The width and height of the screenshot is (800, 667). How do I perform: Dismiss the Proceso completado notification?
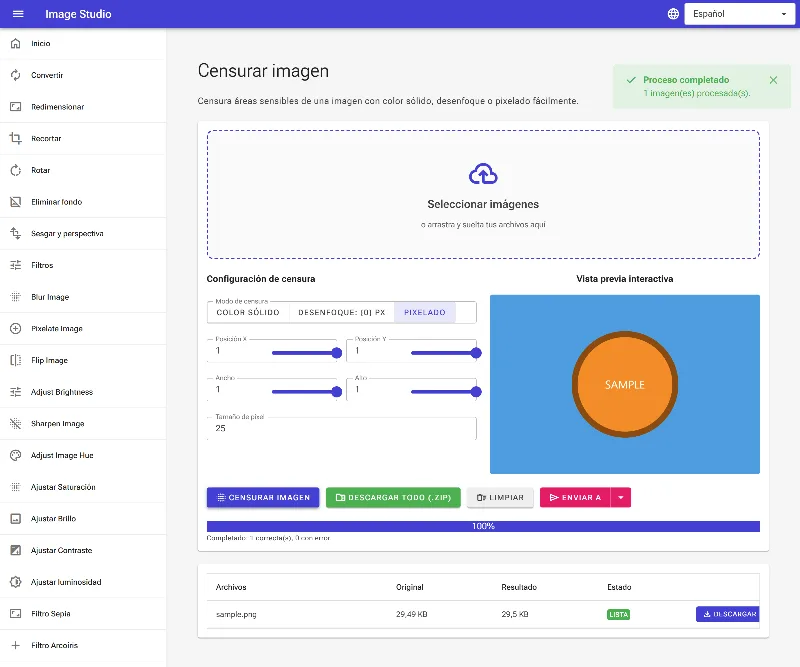[x=773, y=80]
